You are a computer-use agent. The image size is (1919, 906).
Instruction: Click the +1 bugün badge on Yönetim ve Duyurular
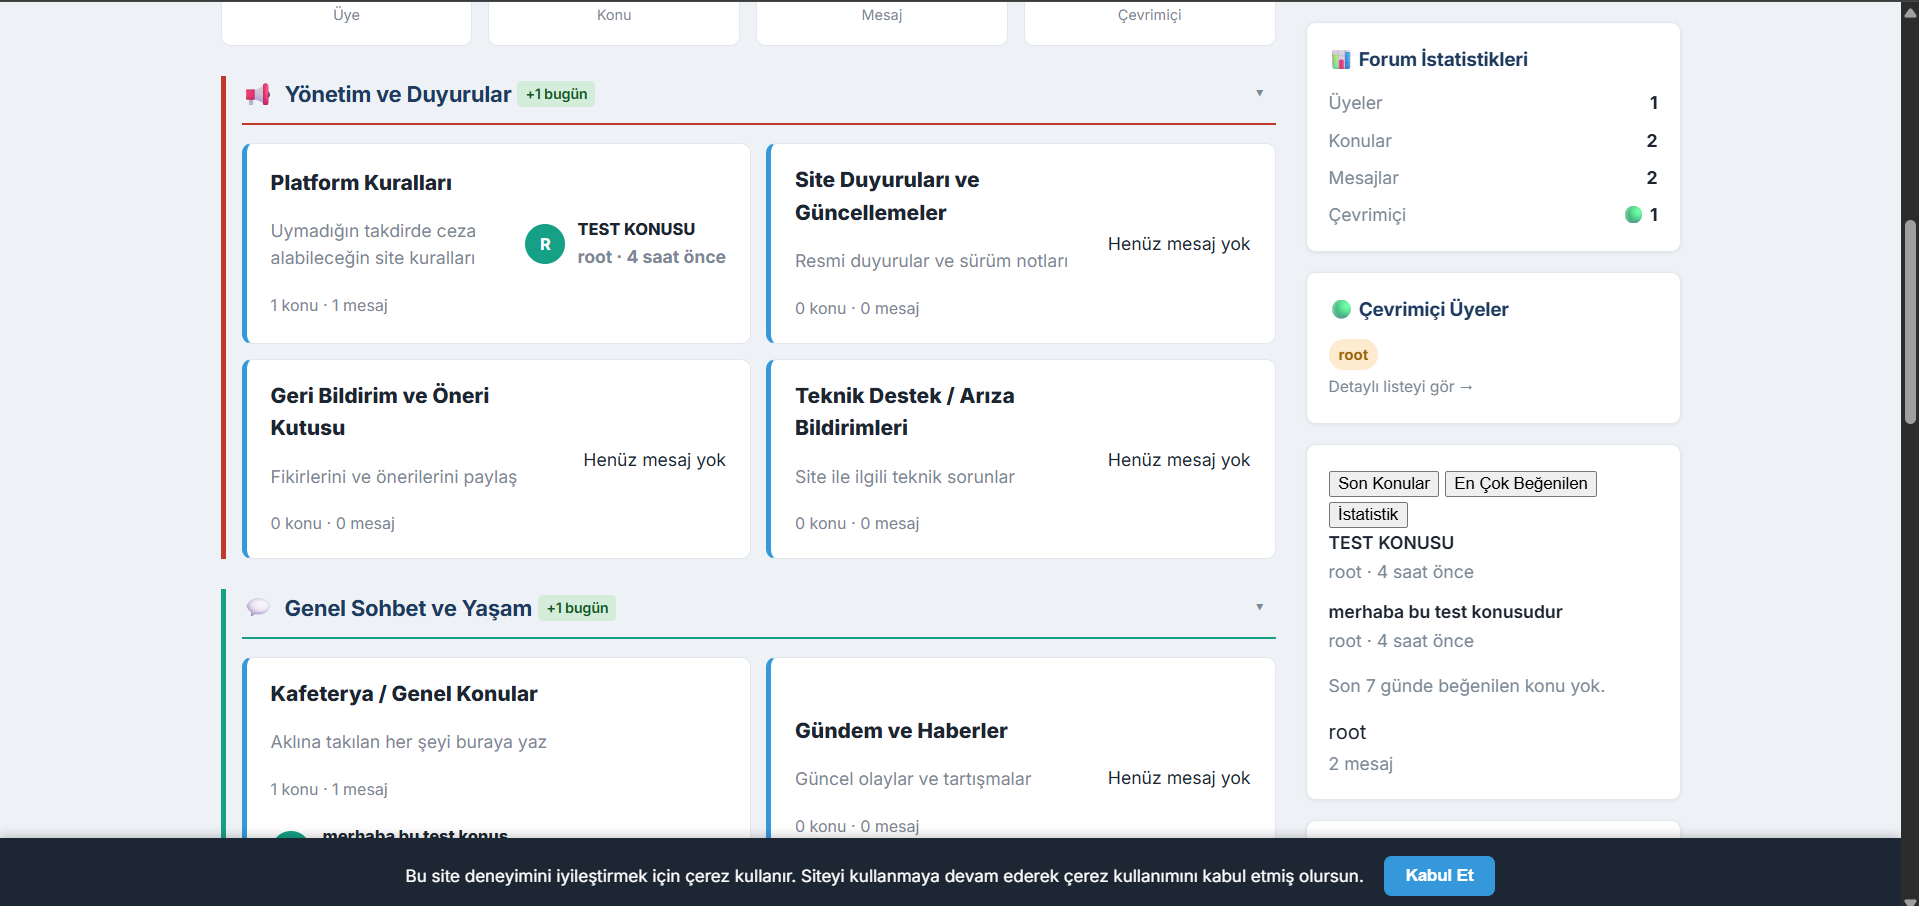(x=556, y=94)
